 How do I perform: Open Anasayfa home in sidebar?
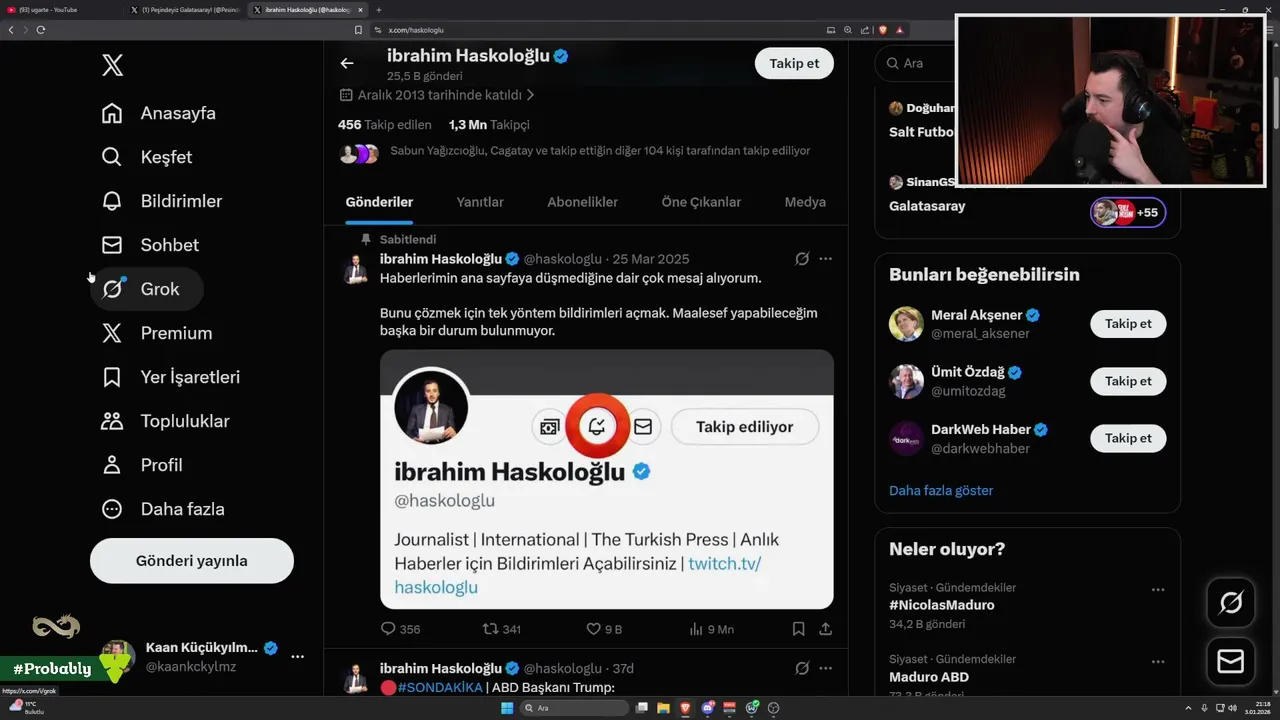[159, 113]
